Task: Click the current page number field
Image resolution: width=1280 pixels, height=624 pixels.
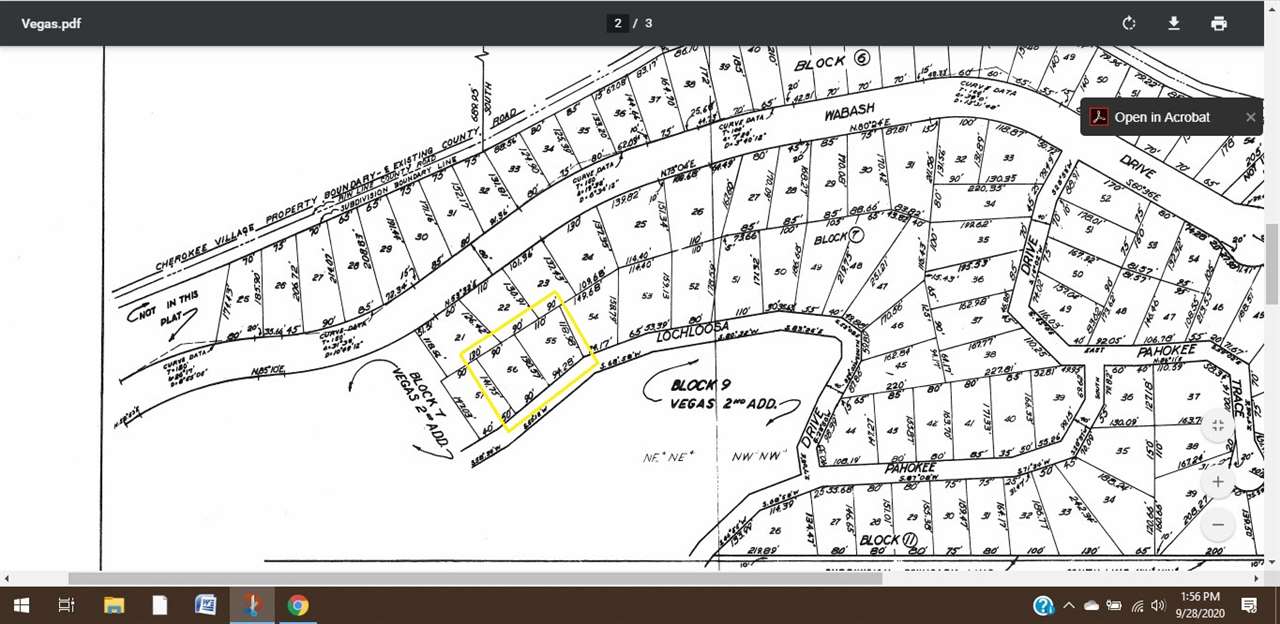Action: tap(618, 23)
